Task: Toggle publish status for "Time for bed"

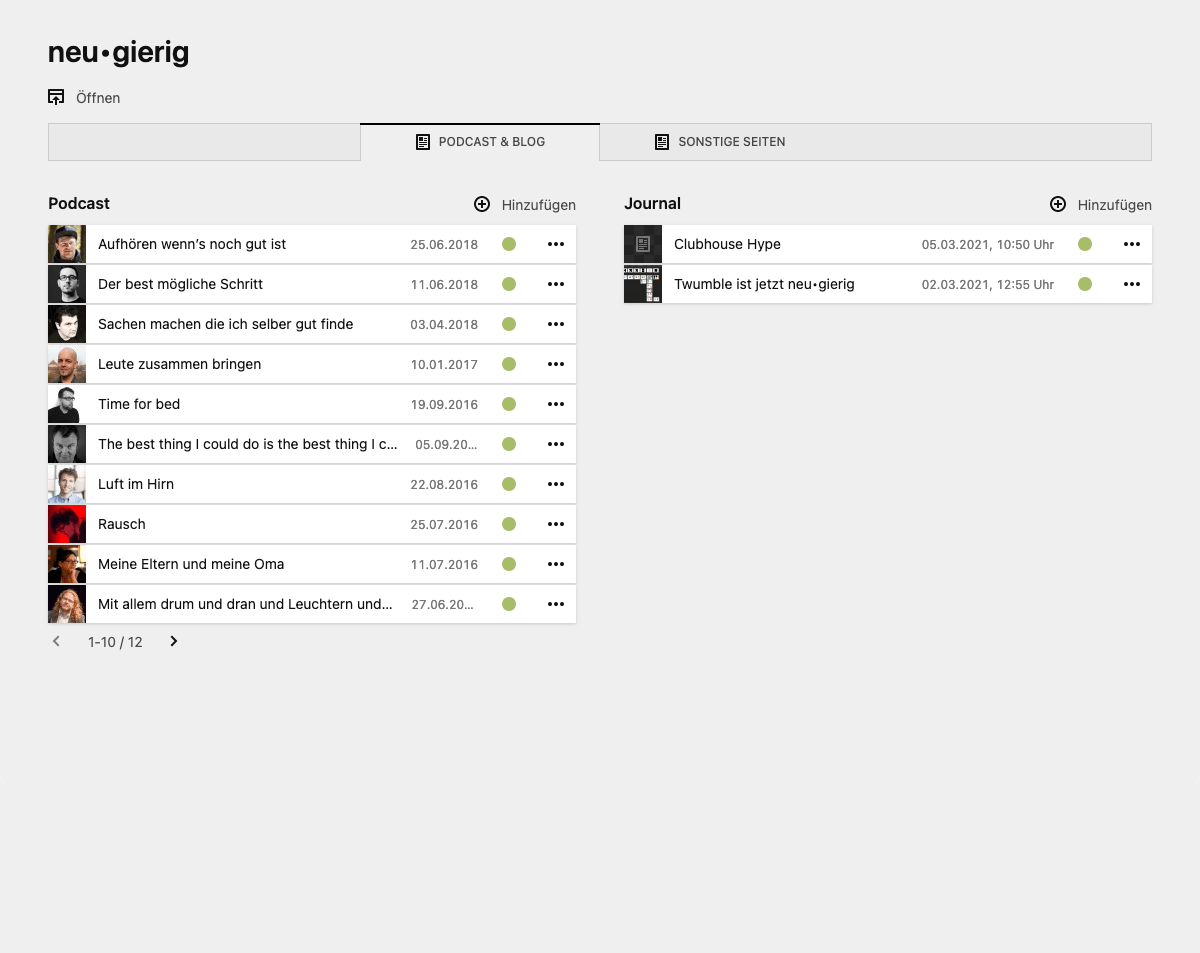Action: 509,404
